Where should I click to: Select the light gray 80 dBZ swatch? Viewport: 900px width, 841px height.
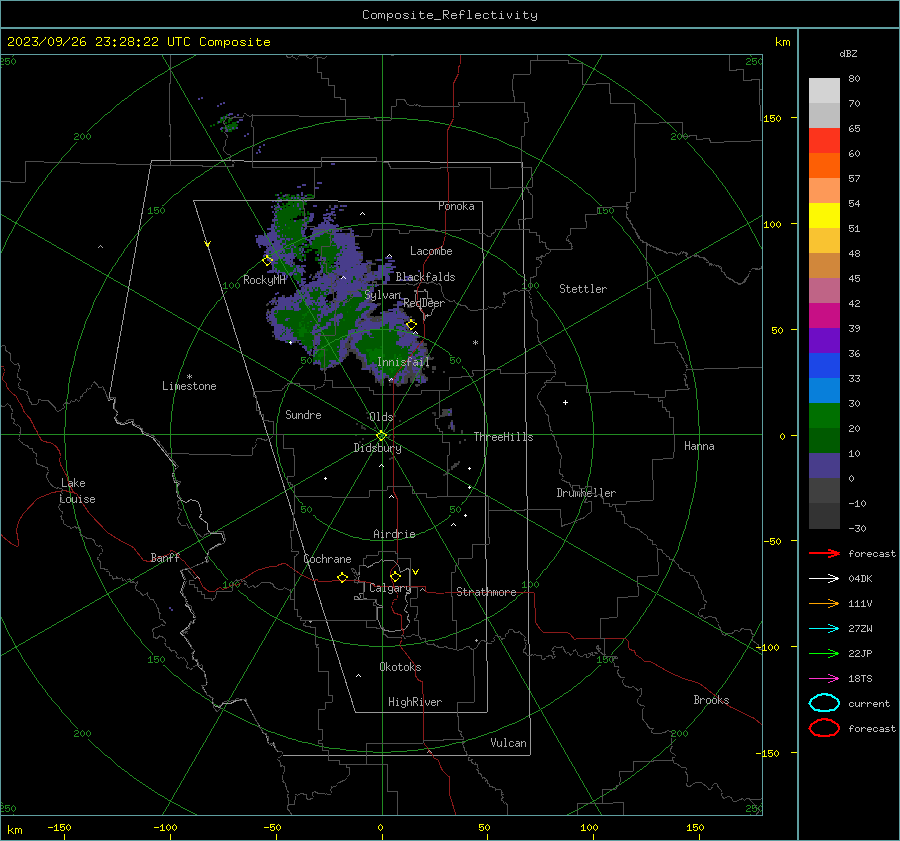(x=824, y=90)
